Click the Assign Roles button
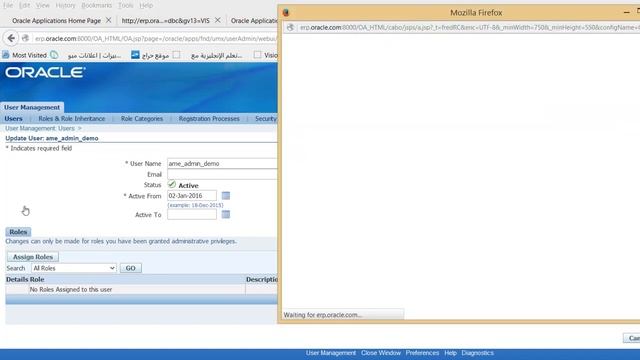 tap(33, 257)
